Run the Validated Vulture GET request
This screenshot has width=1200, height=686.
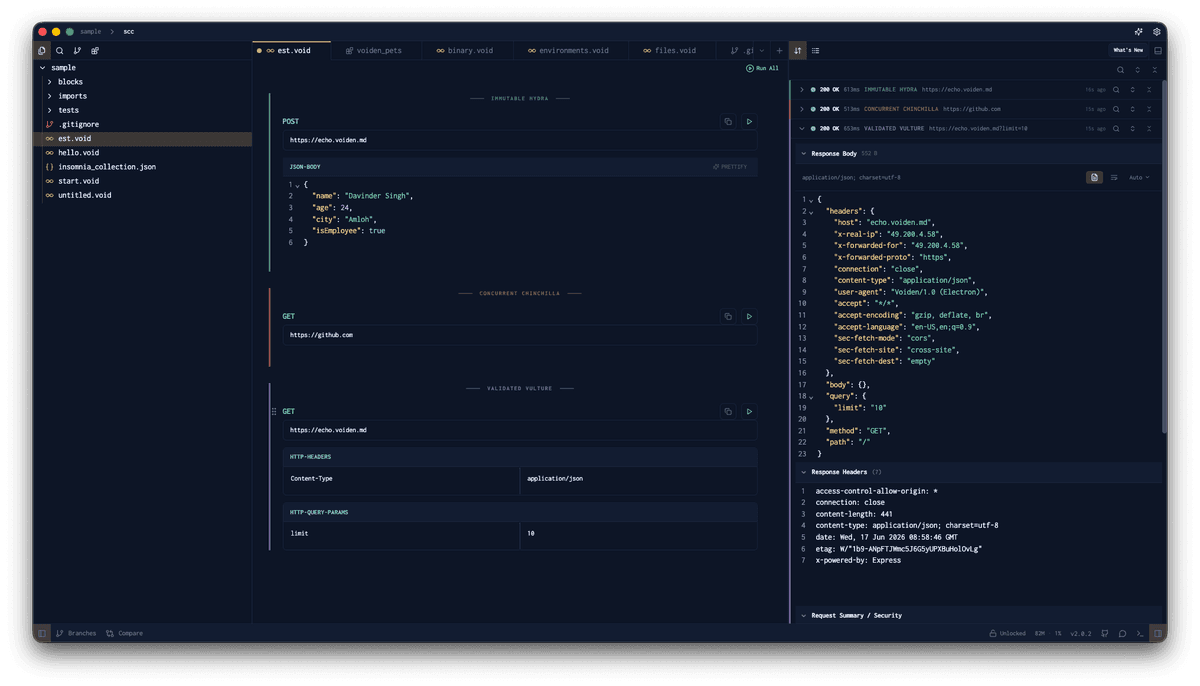pos(749,412)
